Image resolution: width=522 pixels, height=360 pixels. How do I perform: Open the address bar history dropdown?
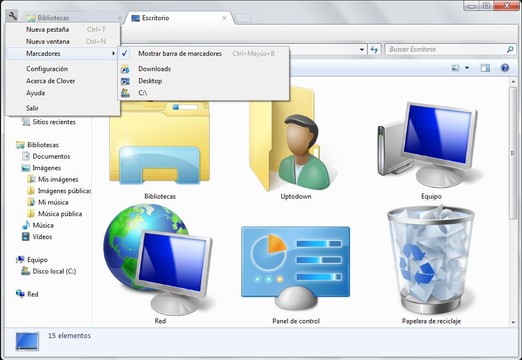(x=362, y=50)
